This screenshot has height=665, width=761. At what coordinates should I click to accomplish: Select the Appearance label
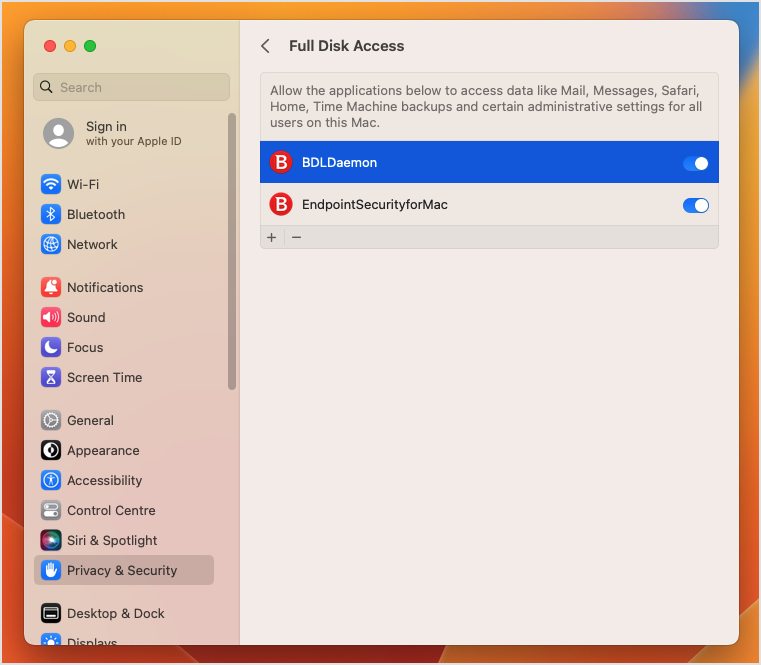click(103, 450)
